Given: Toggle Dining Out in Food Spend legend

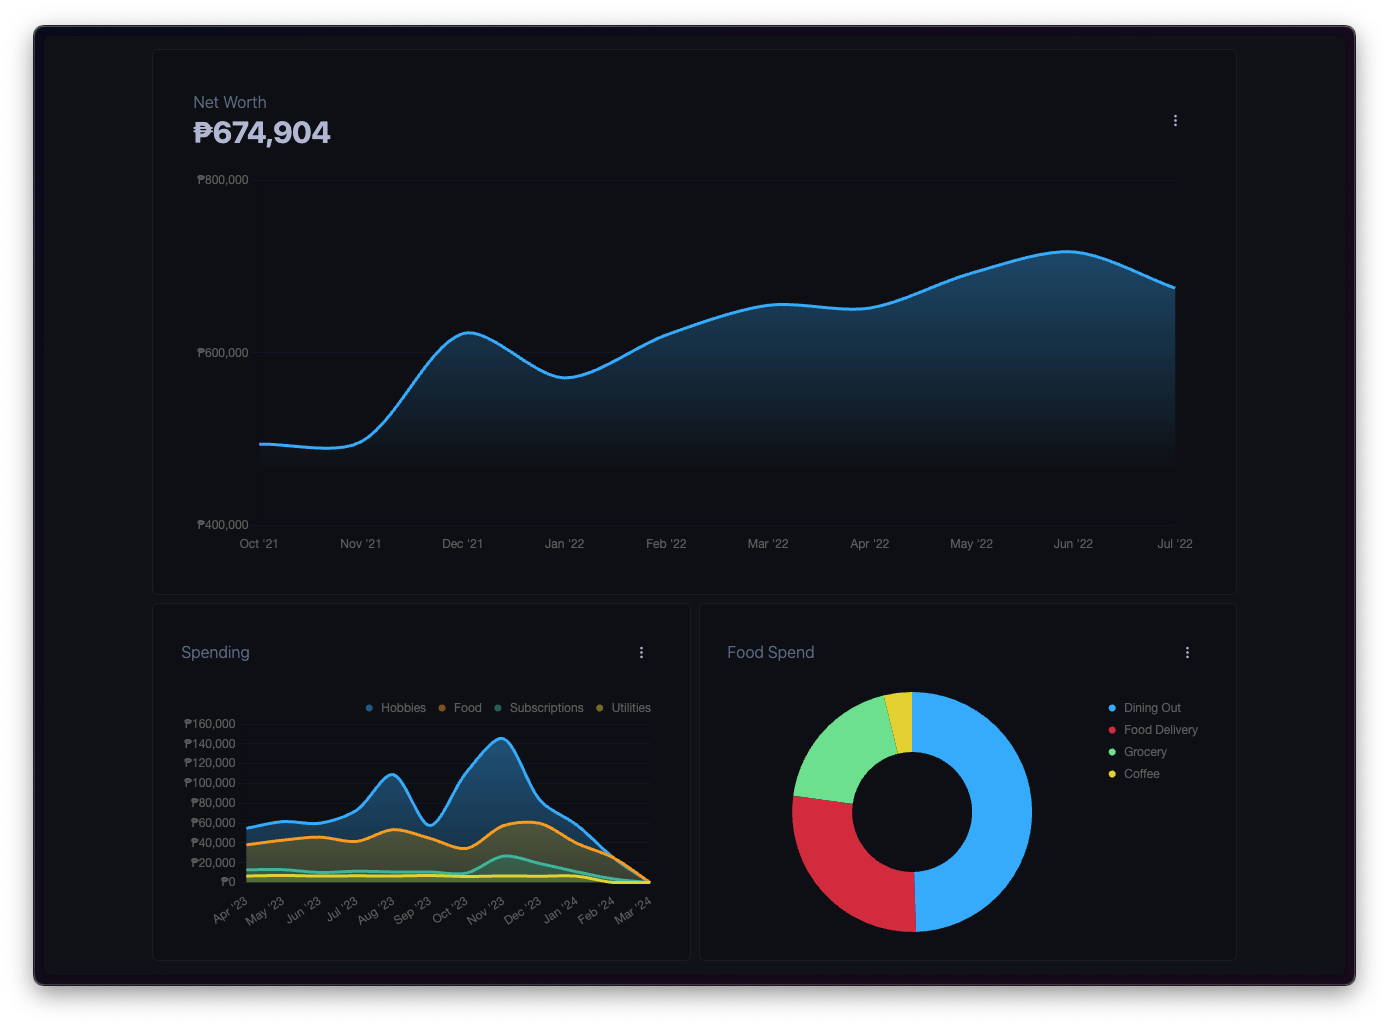Looking at the screenshot, I should [1145, 708].
